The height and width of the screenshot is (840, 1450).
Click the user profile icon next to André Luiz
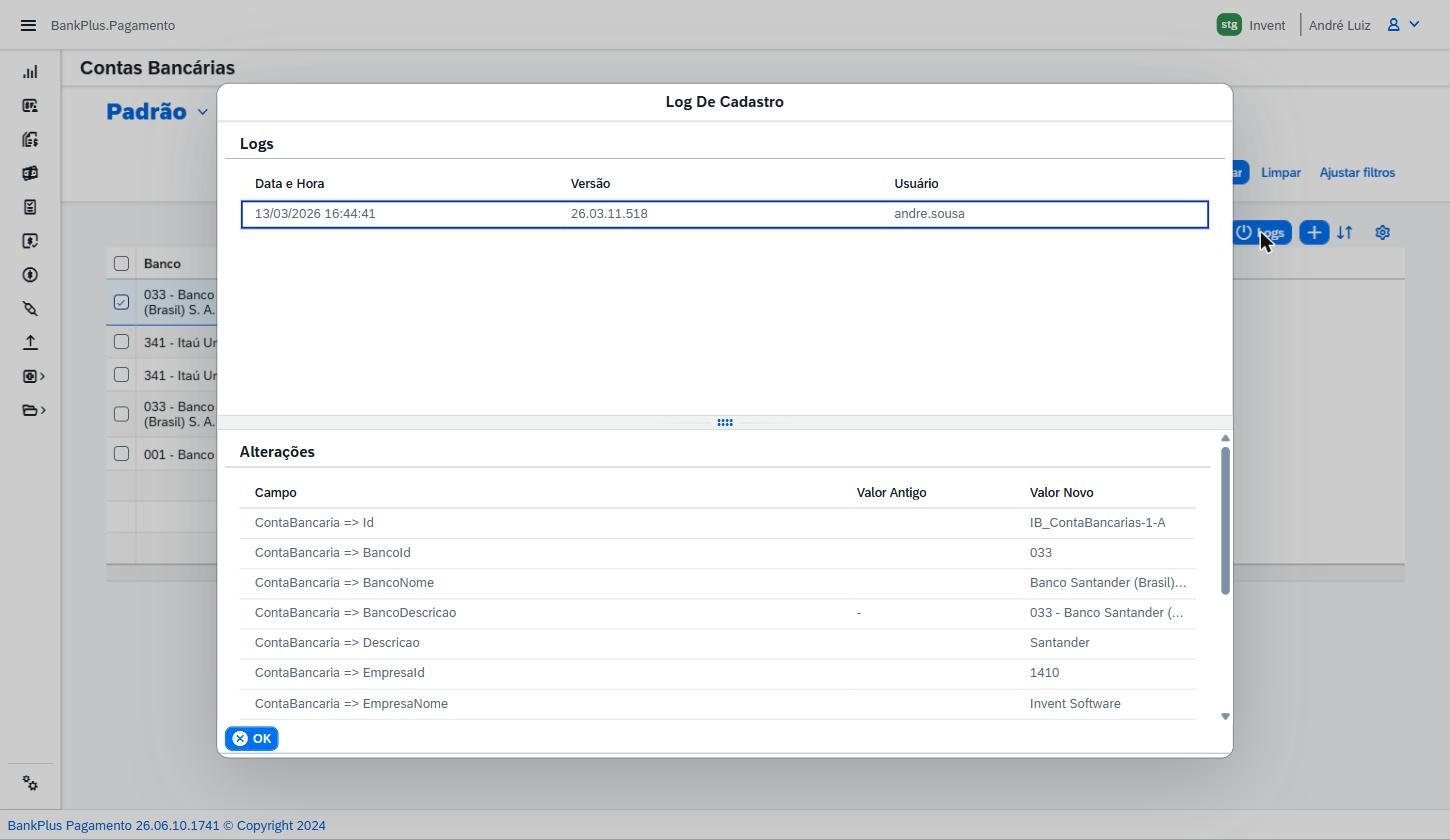(x=1393, y=25)
